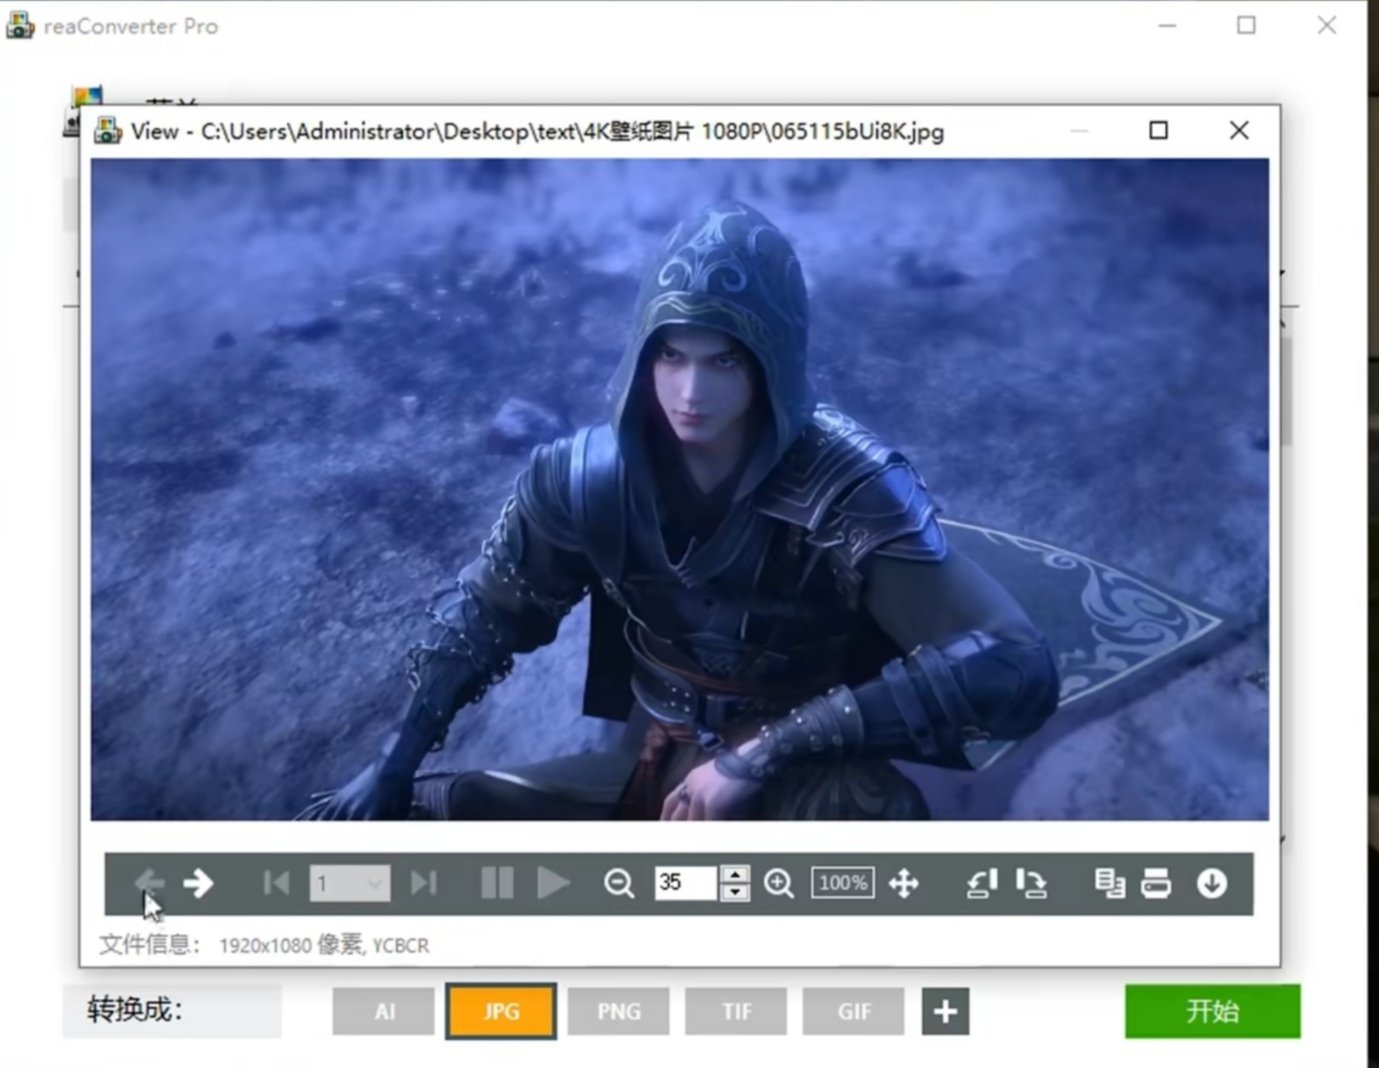Choose GIF as the output format
Screen dimensions: 1379x1068
coord(853,1011)
